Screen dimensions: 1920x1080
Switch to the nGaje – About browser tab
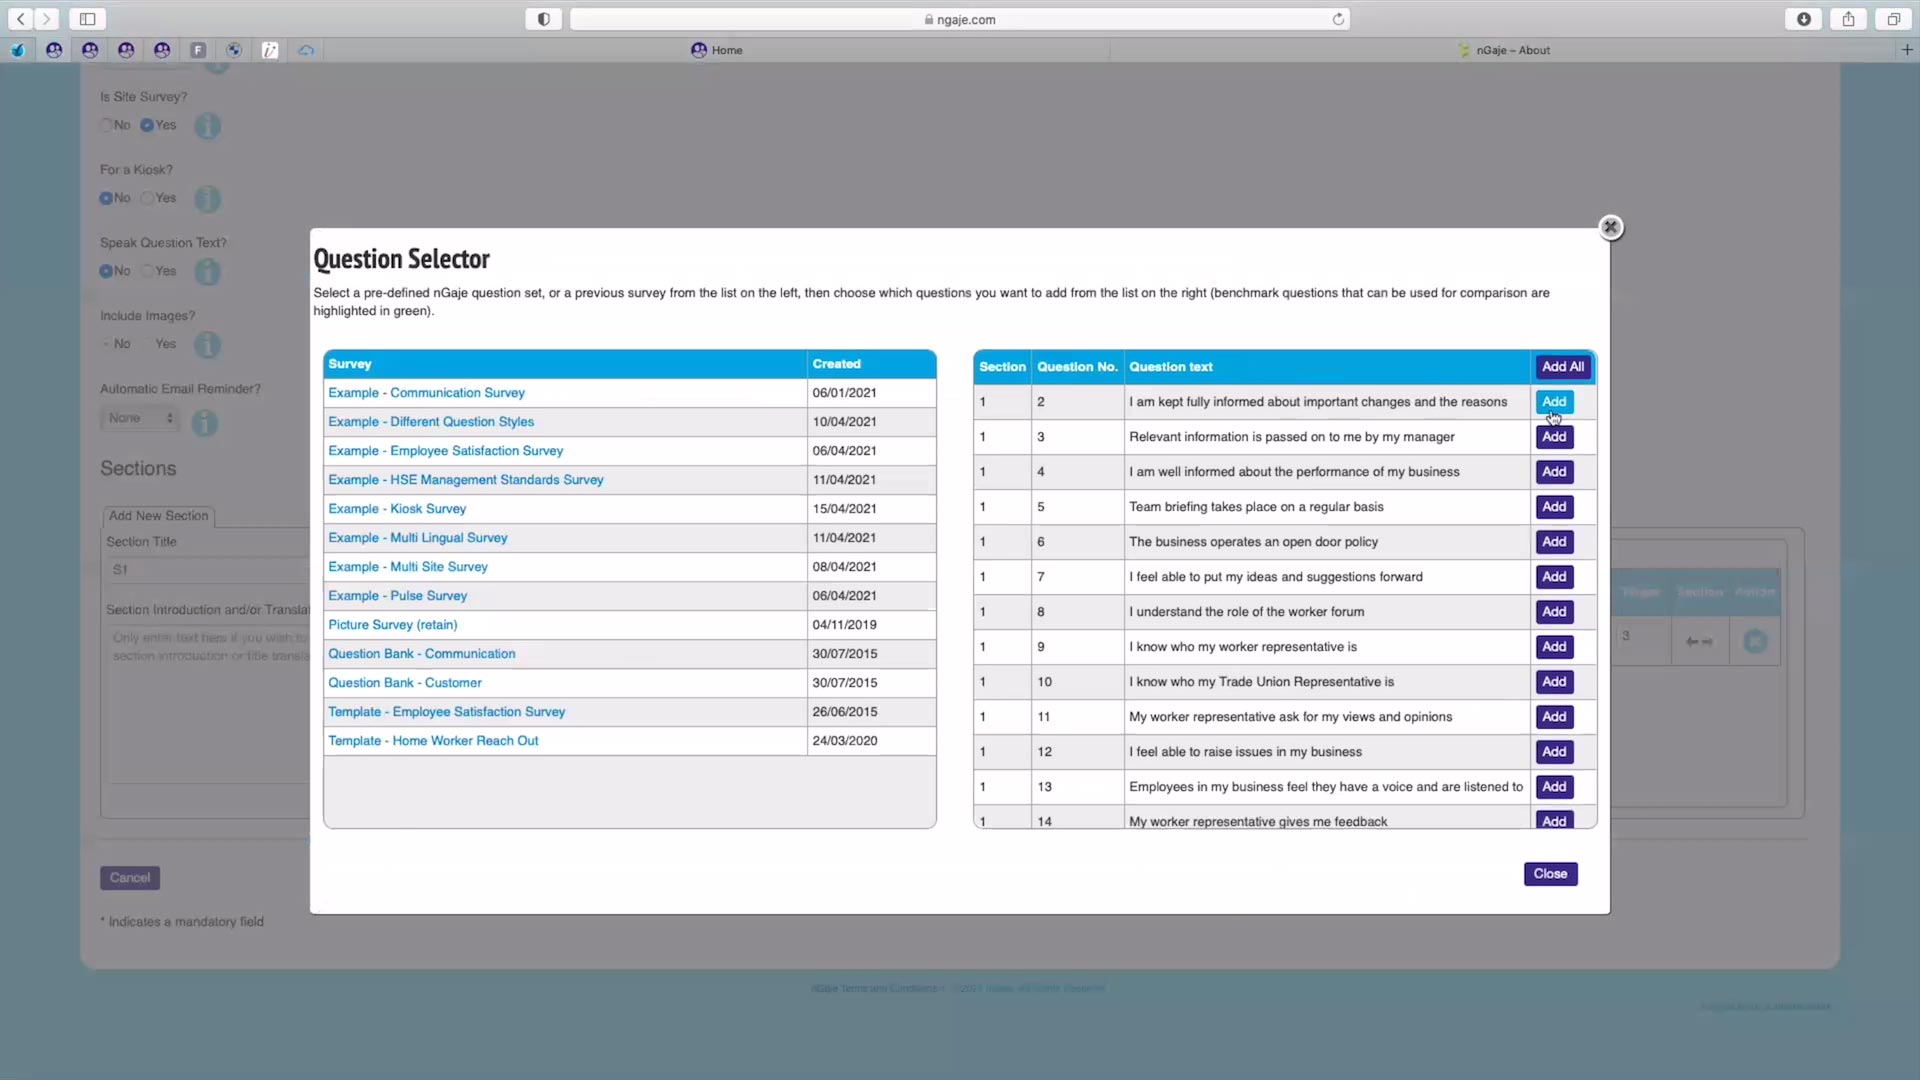click(x=1504, y=50)
